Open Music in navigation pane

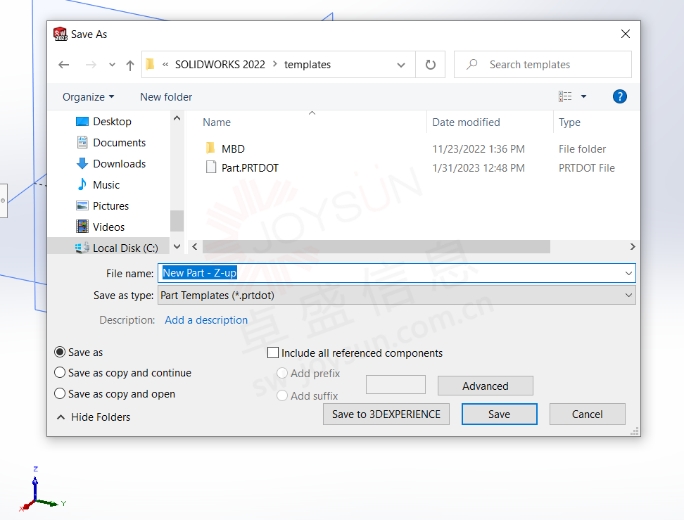(x=106, y=185)
